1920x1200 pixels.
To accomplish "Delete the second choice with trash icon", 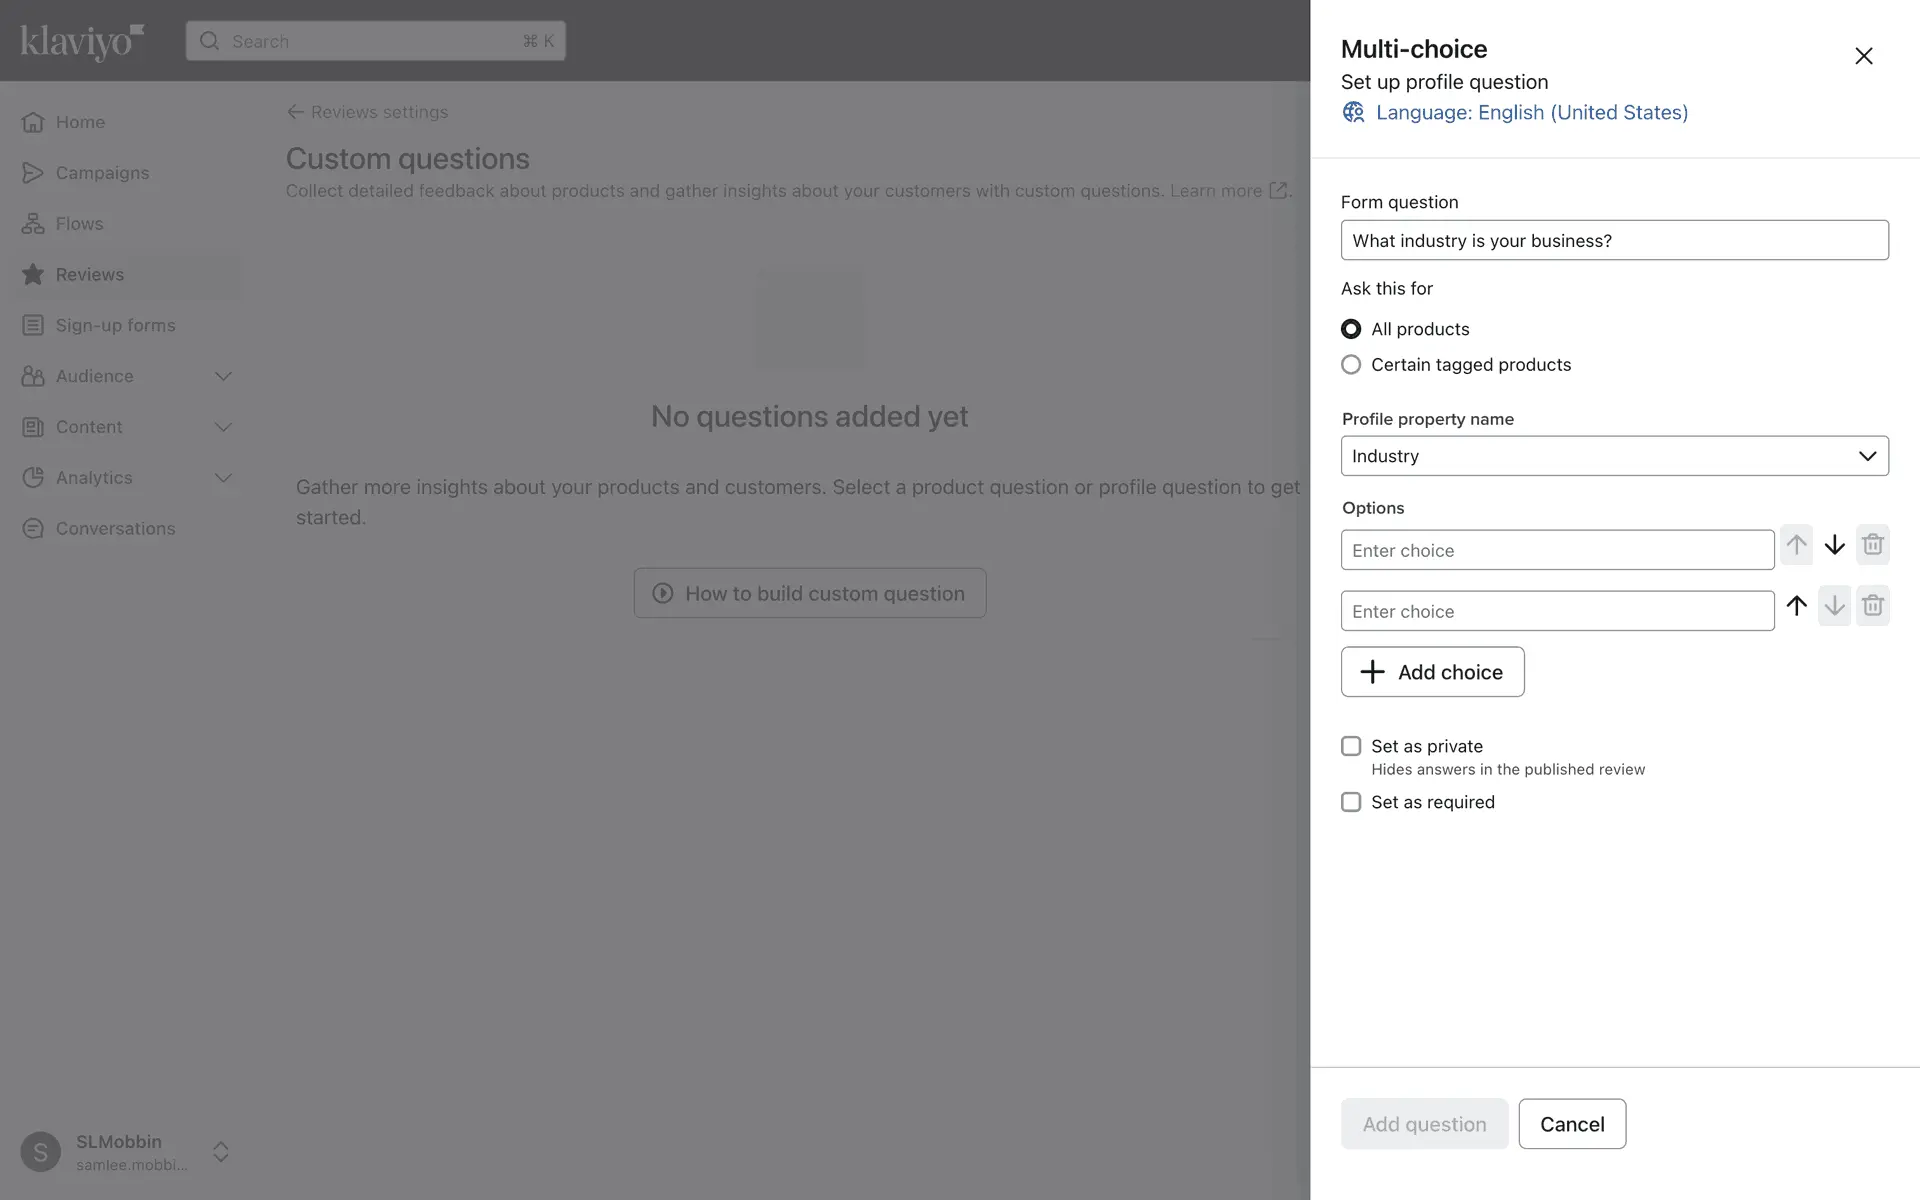I will tap(1872, 606).
